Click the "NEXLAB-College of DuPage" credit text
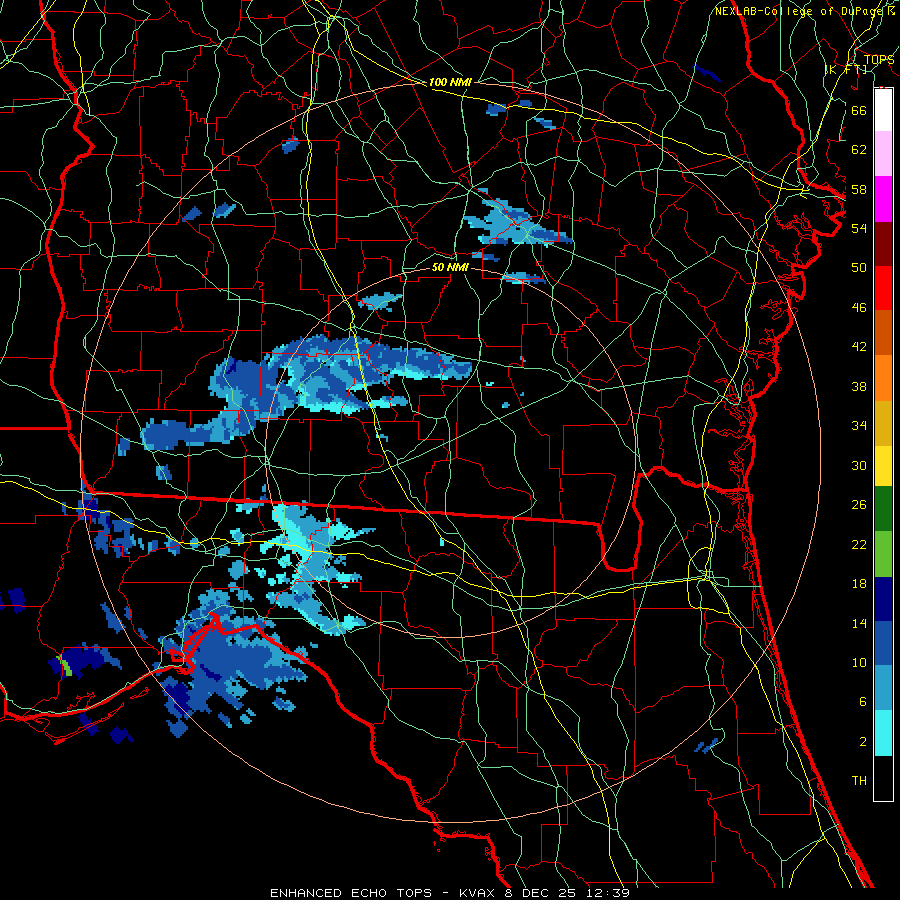Image resolution: width=900 pixels, height=900 pixels. click(x=800, y=11)
